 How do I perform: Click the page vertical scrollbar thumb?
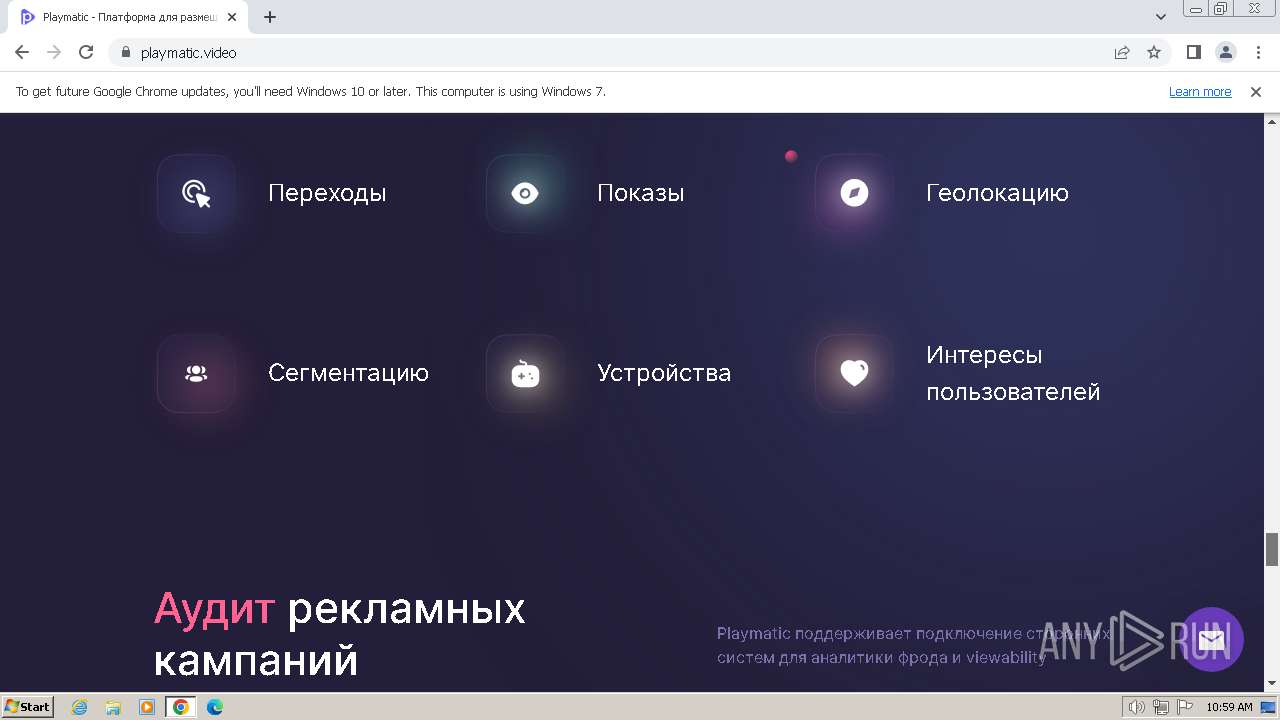pyautogui.click(x=1272, y=549)
